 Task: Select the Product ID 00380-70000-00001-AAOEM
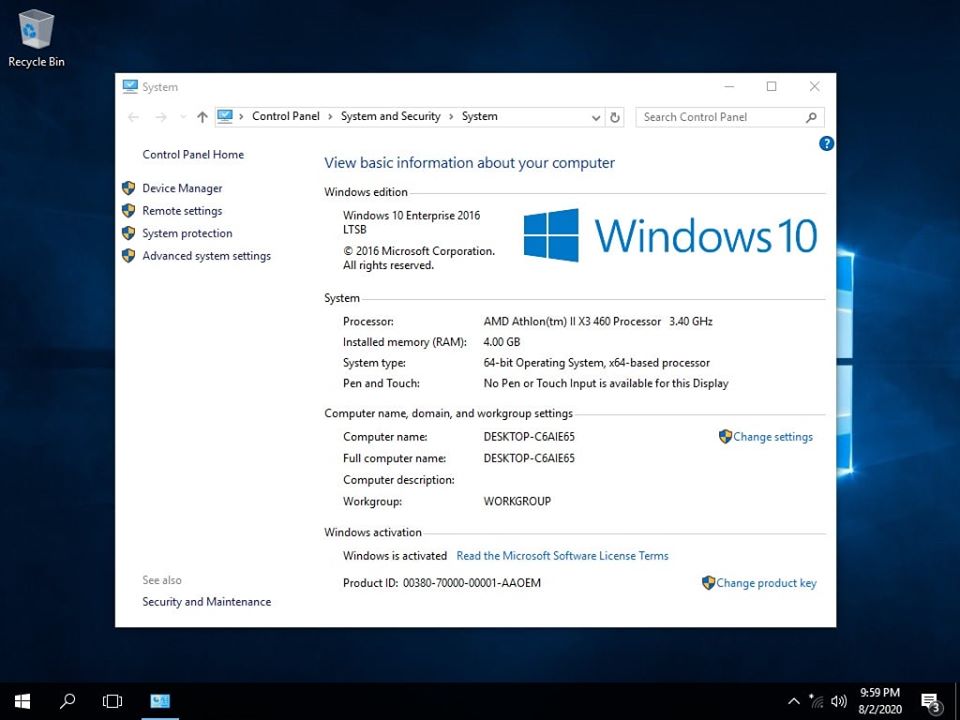[471, 583]
